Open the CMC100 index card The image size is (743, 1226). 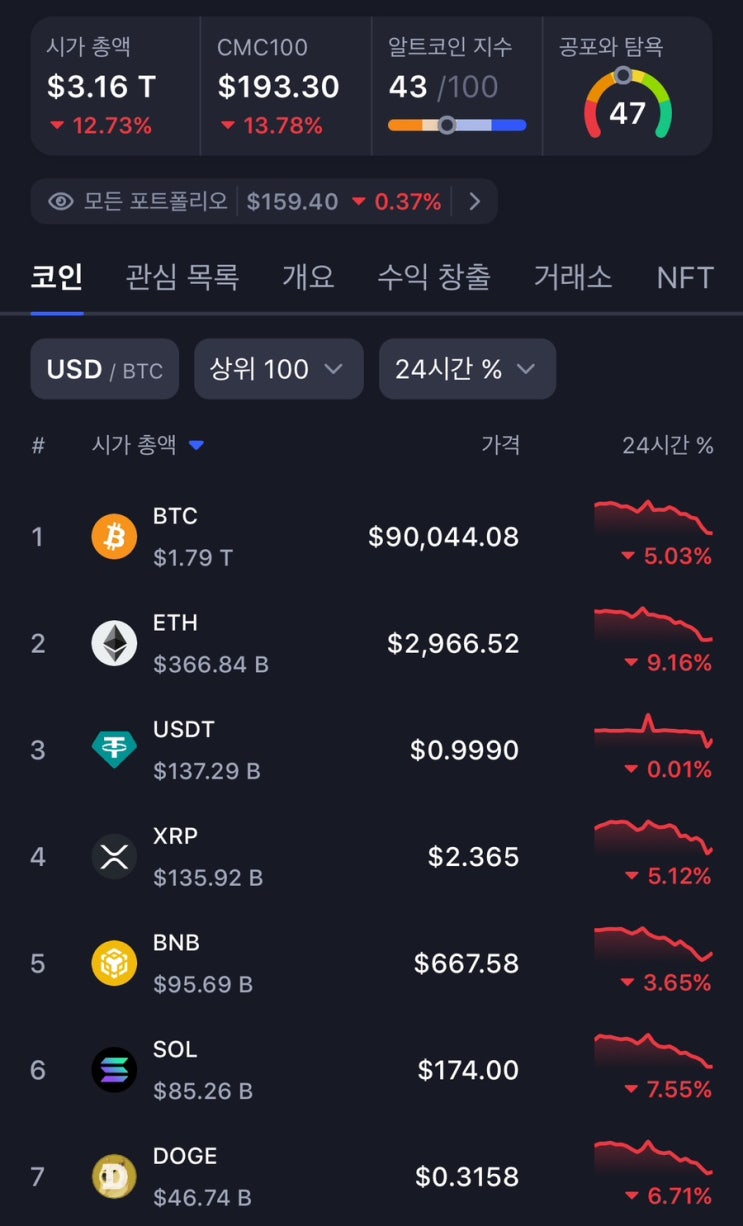click(286, 86)
